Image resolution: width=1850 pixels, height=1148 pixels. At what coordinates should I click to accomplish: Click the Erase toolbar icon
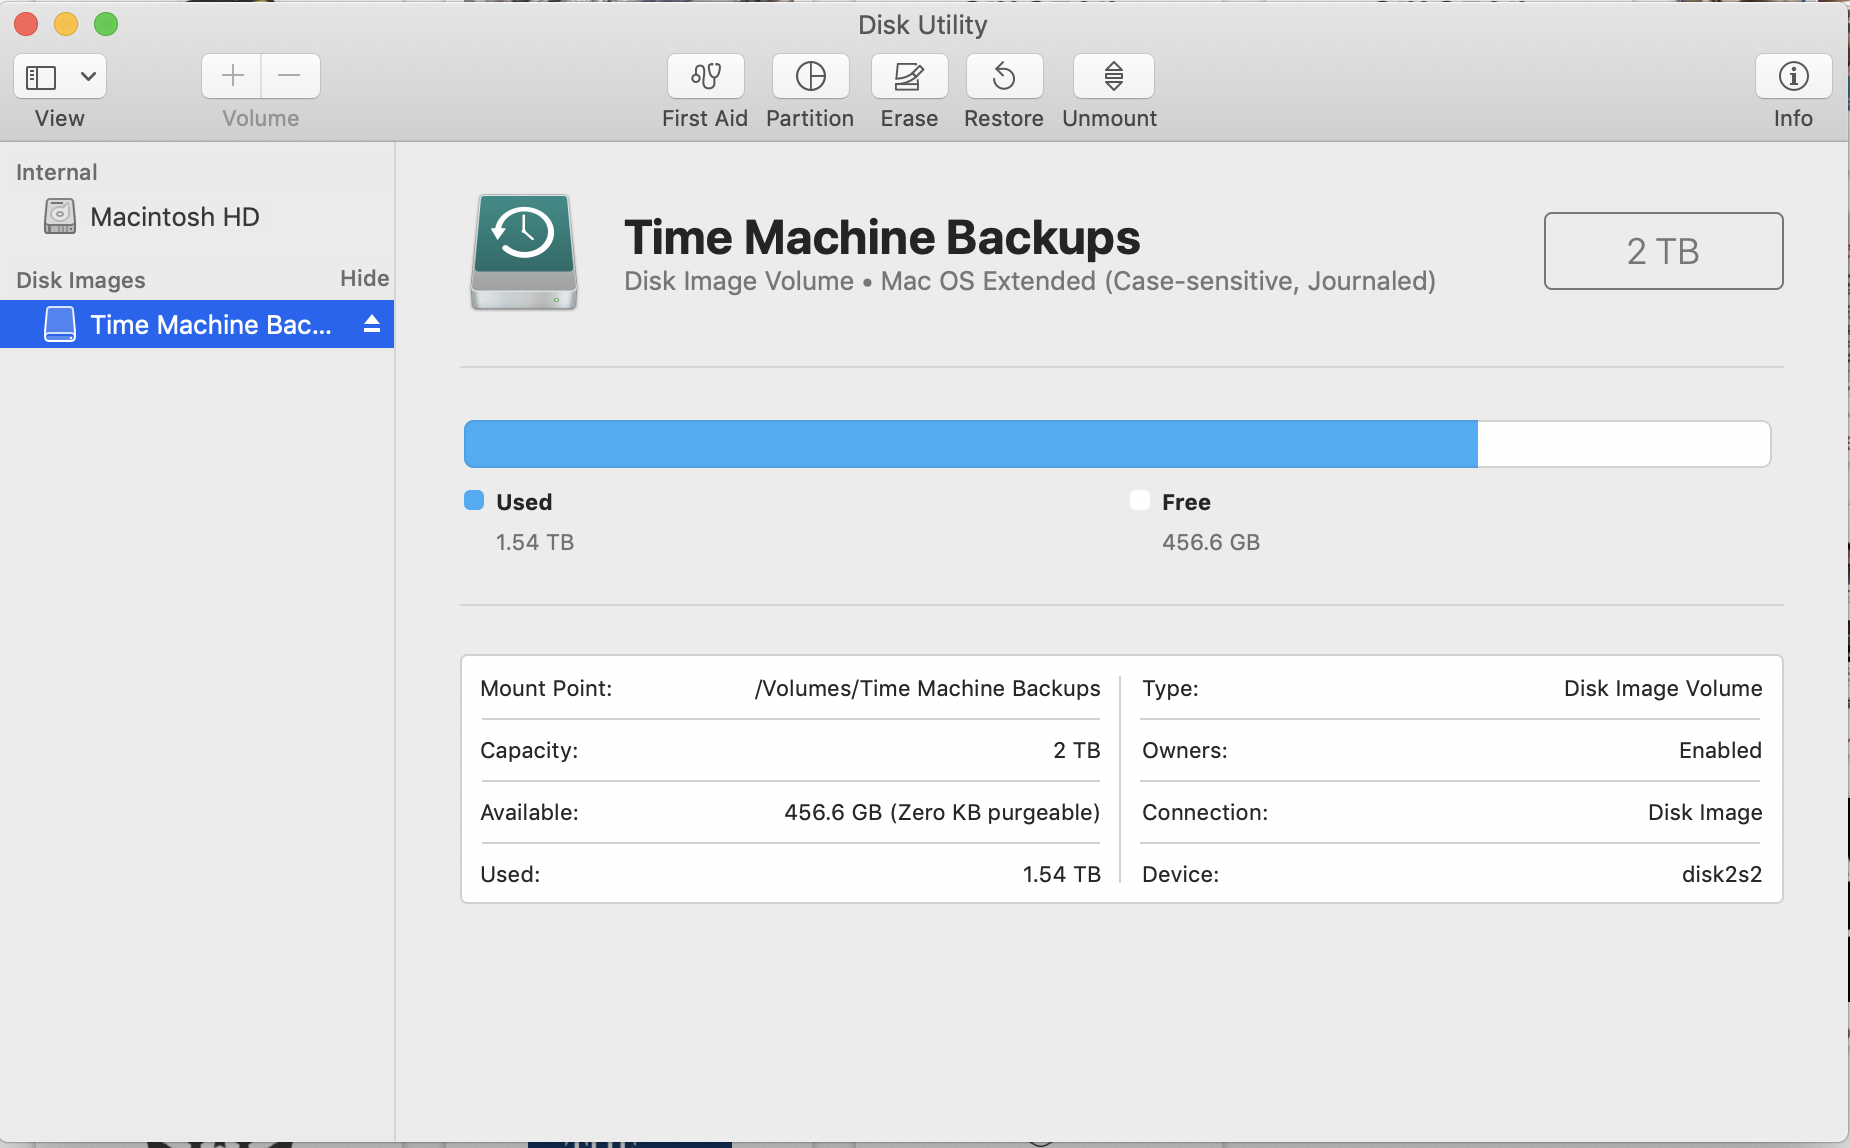(x=908, y=76)
